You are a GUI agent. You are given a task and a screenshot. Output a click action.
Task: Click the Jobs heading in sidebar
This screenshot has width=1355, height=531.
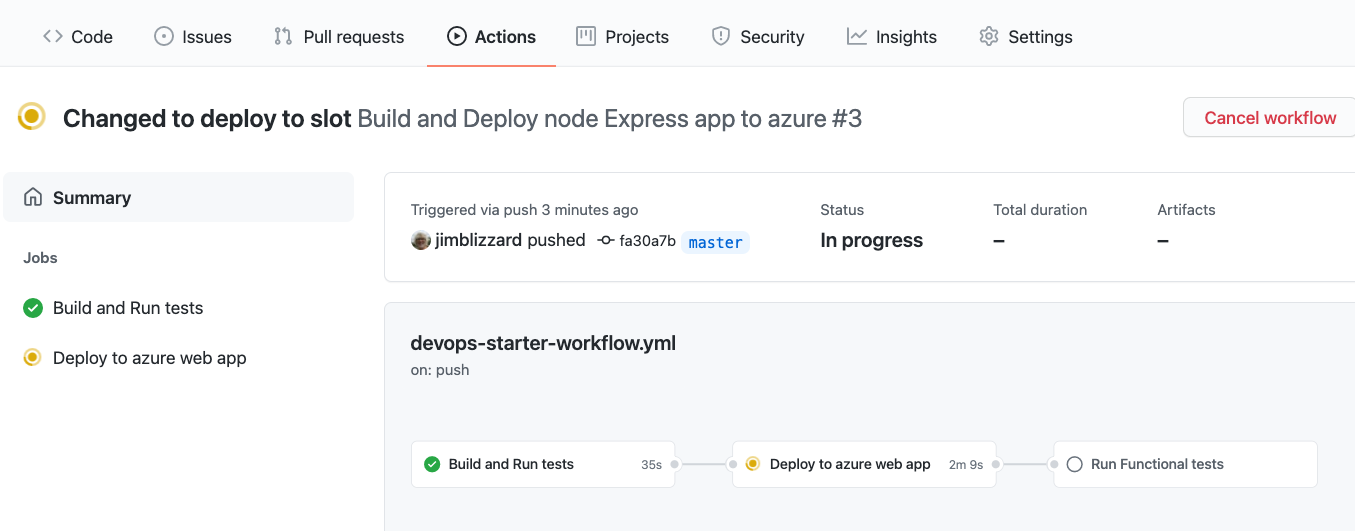coord(41,258)
